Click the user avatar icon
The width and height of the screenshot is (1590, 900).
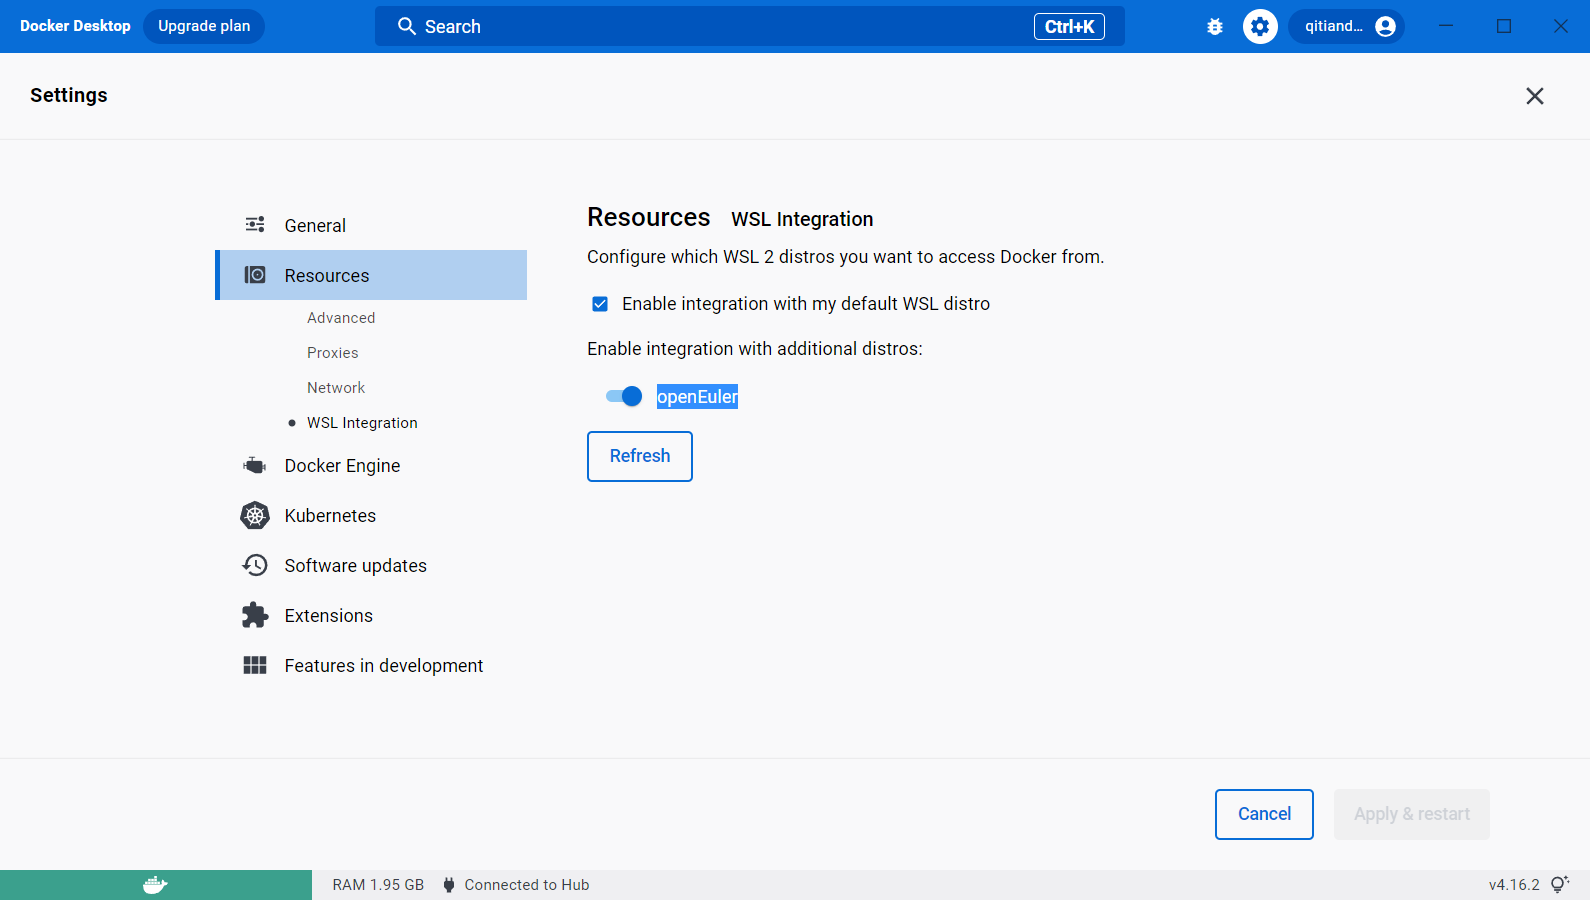[1385, 27]
